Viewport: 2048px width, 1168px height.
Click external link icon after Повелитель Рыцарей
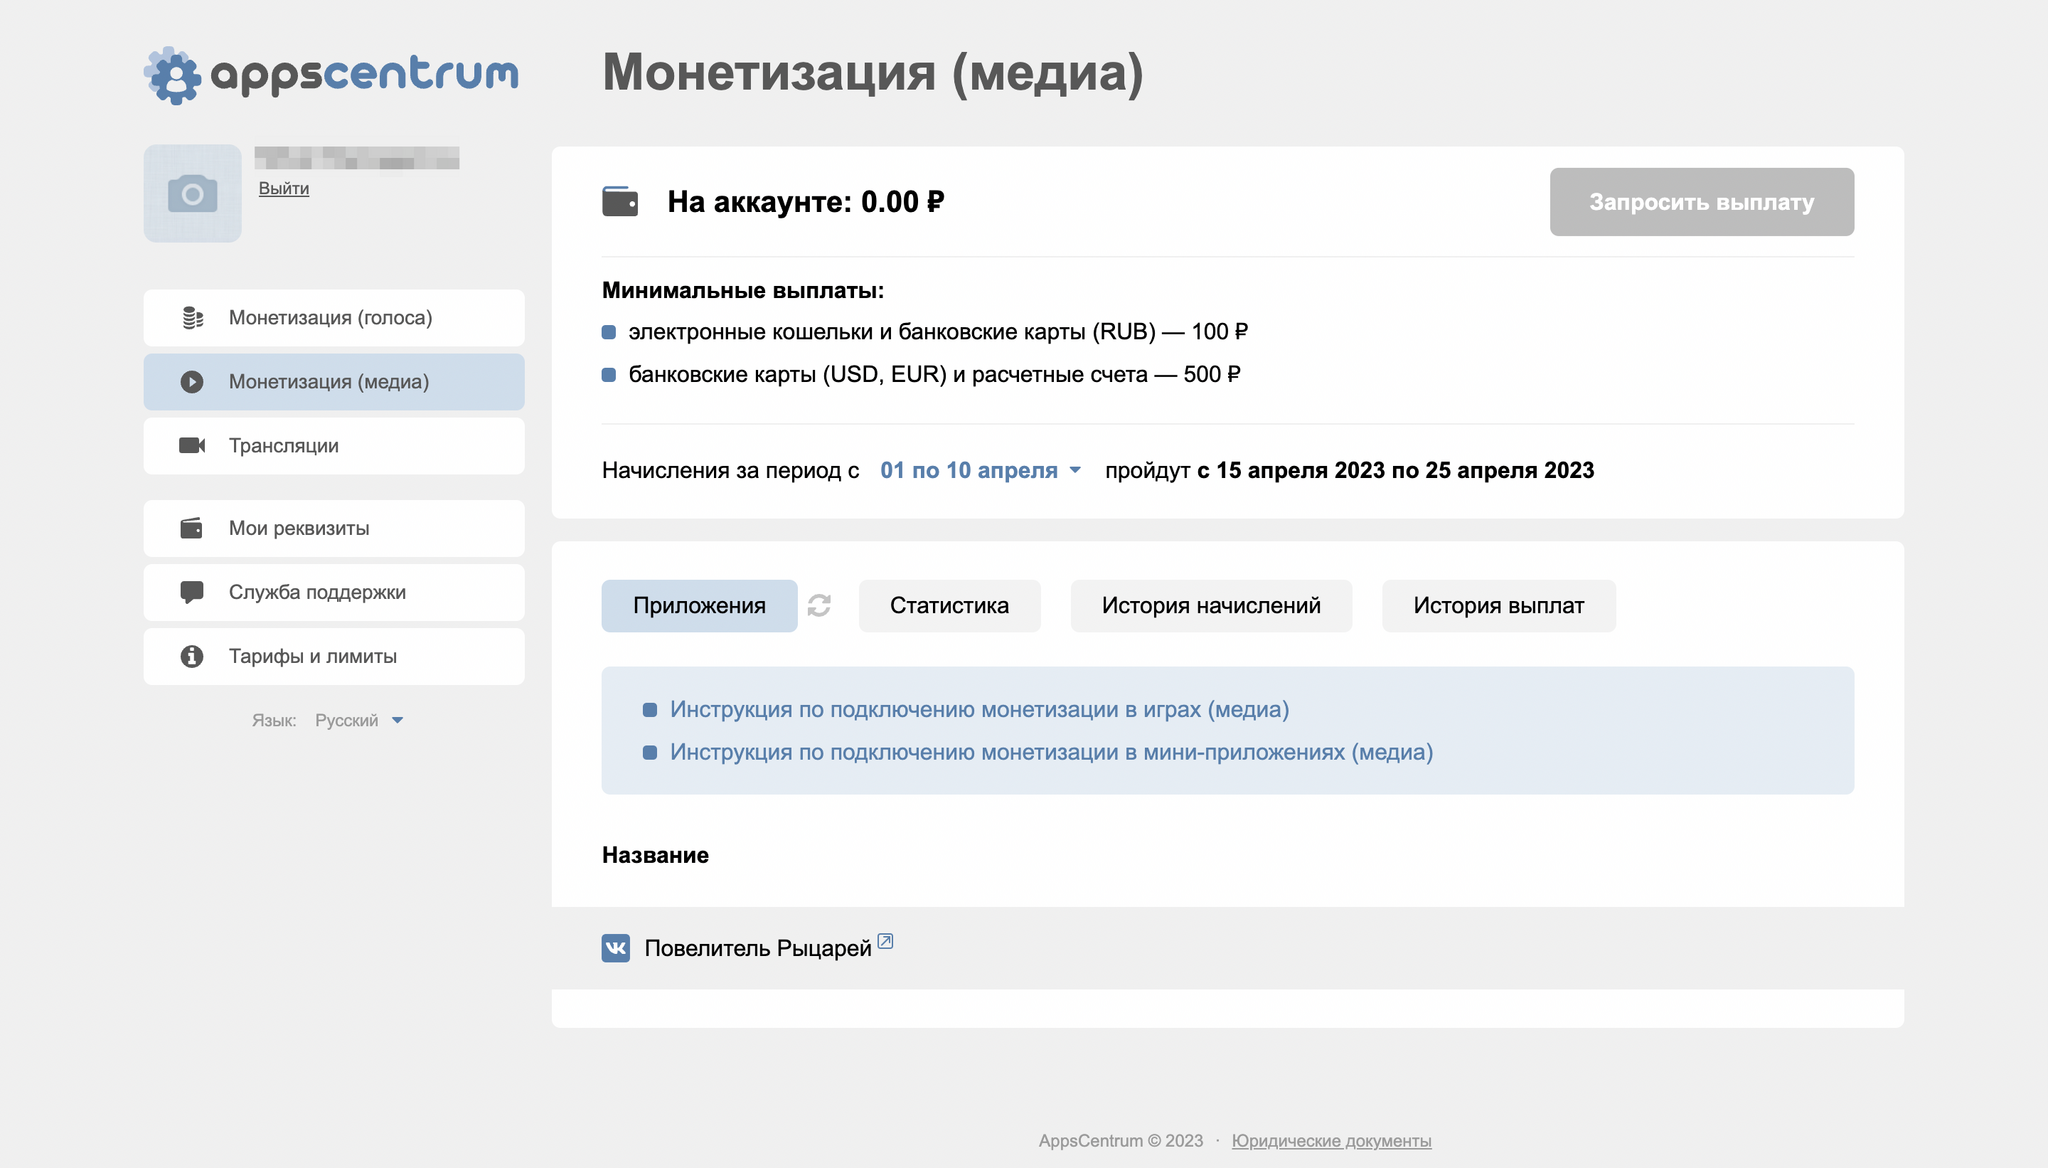pos(885,941)
